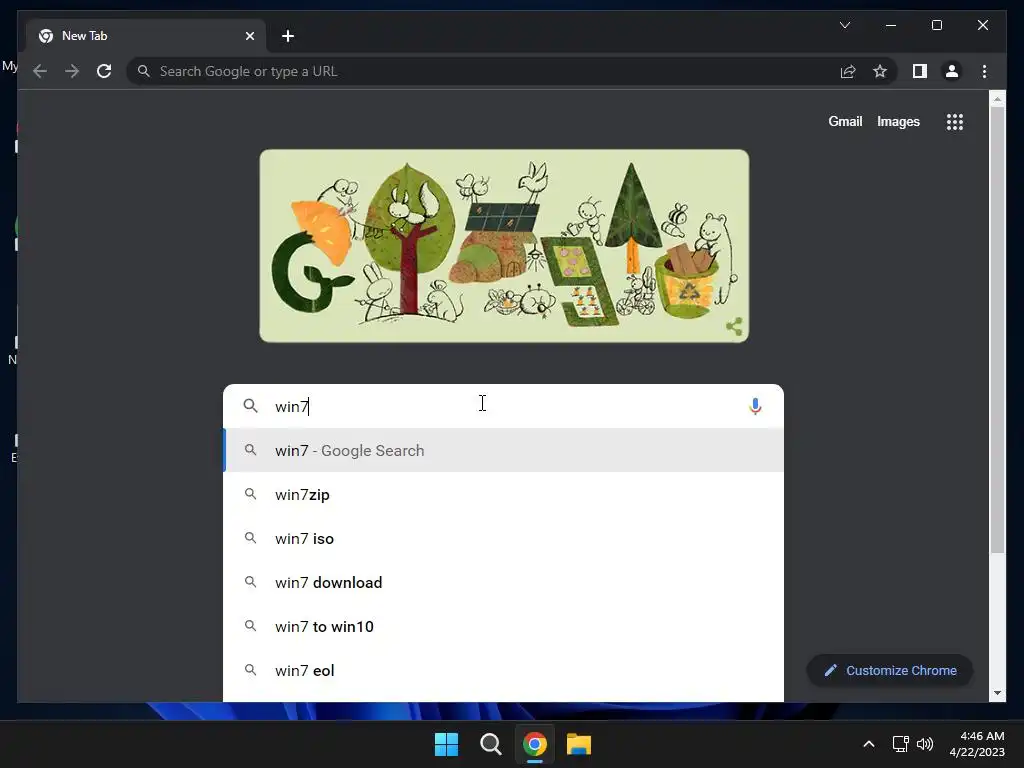Click the page scrollbar down arrow
The height and width of the screenshot is (768, 1024).
(x=997, y=693)
